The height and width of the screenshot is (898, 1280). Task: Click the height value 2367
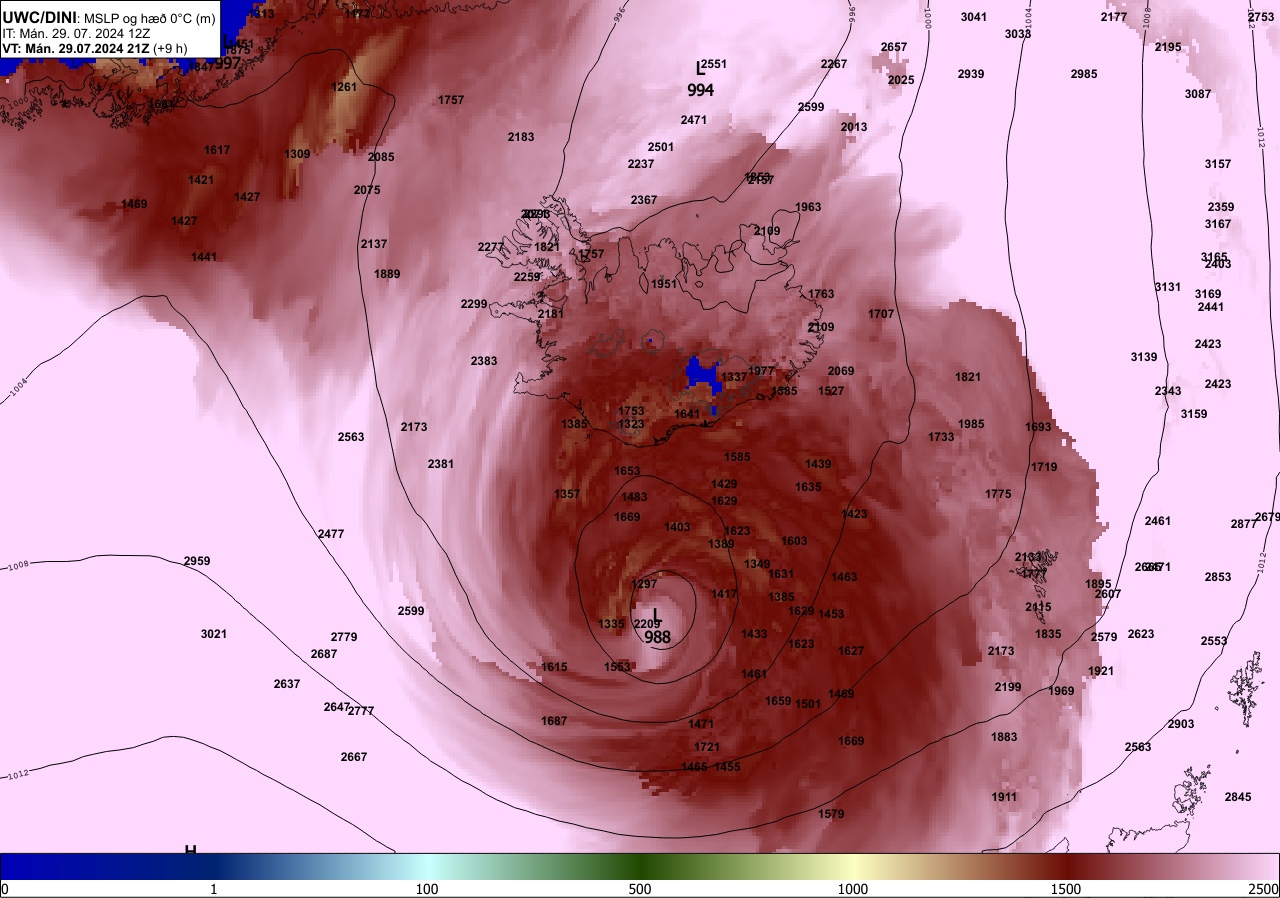click(644, 200)
